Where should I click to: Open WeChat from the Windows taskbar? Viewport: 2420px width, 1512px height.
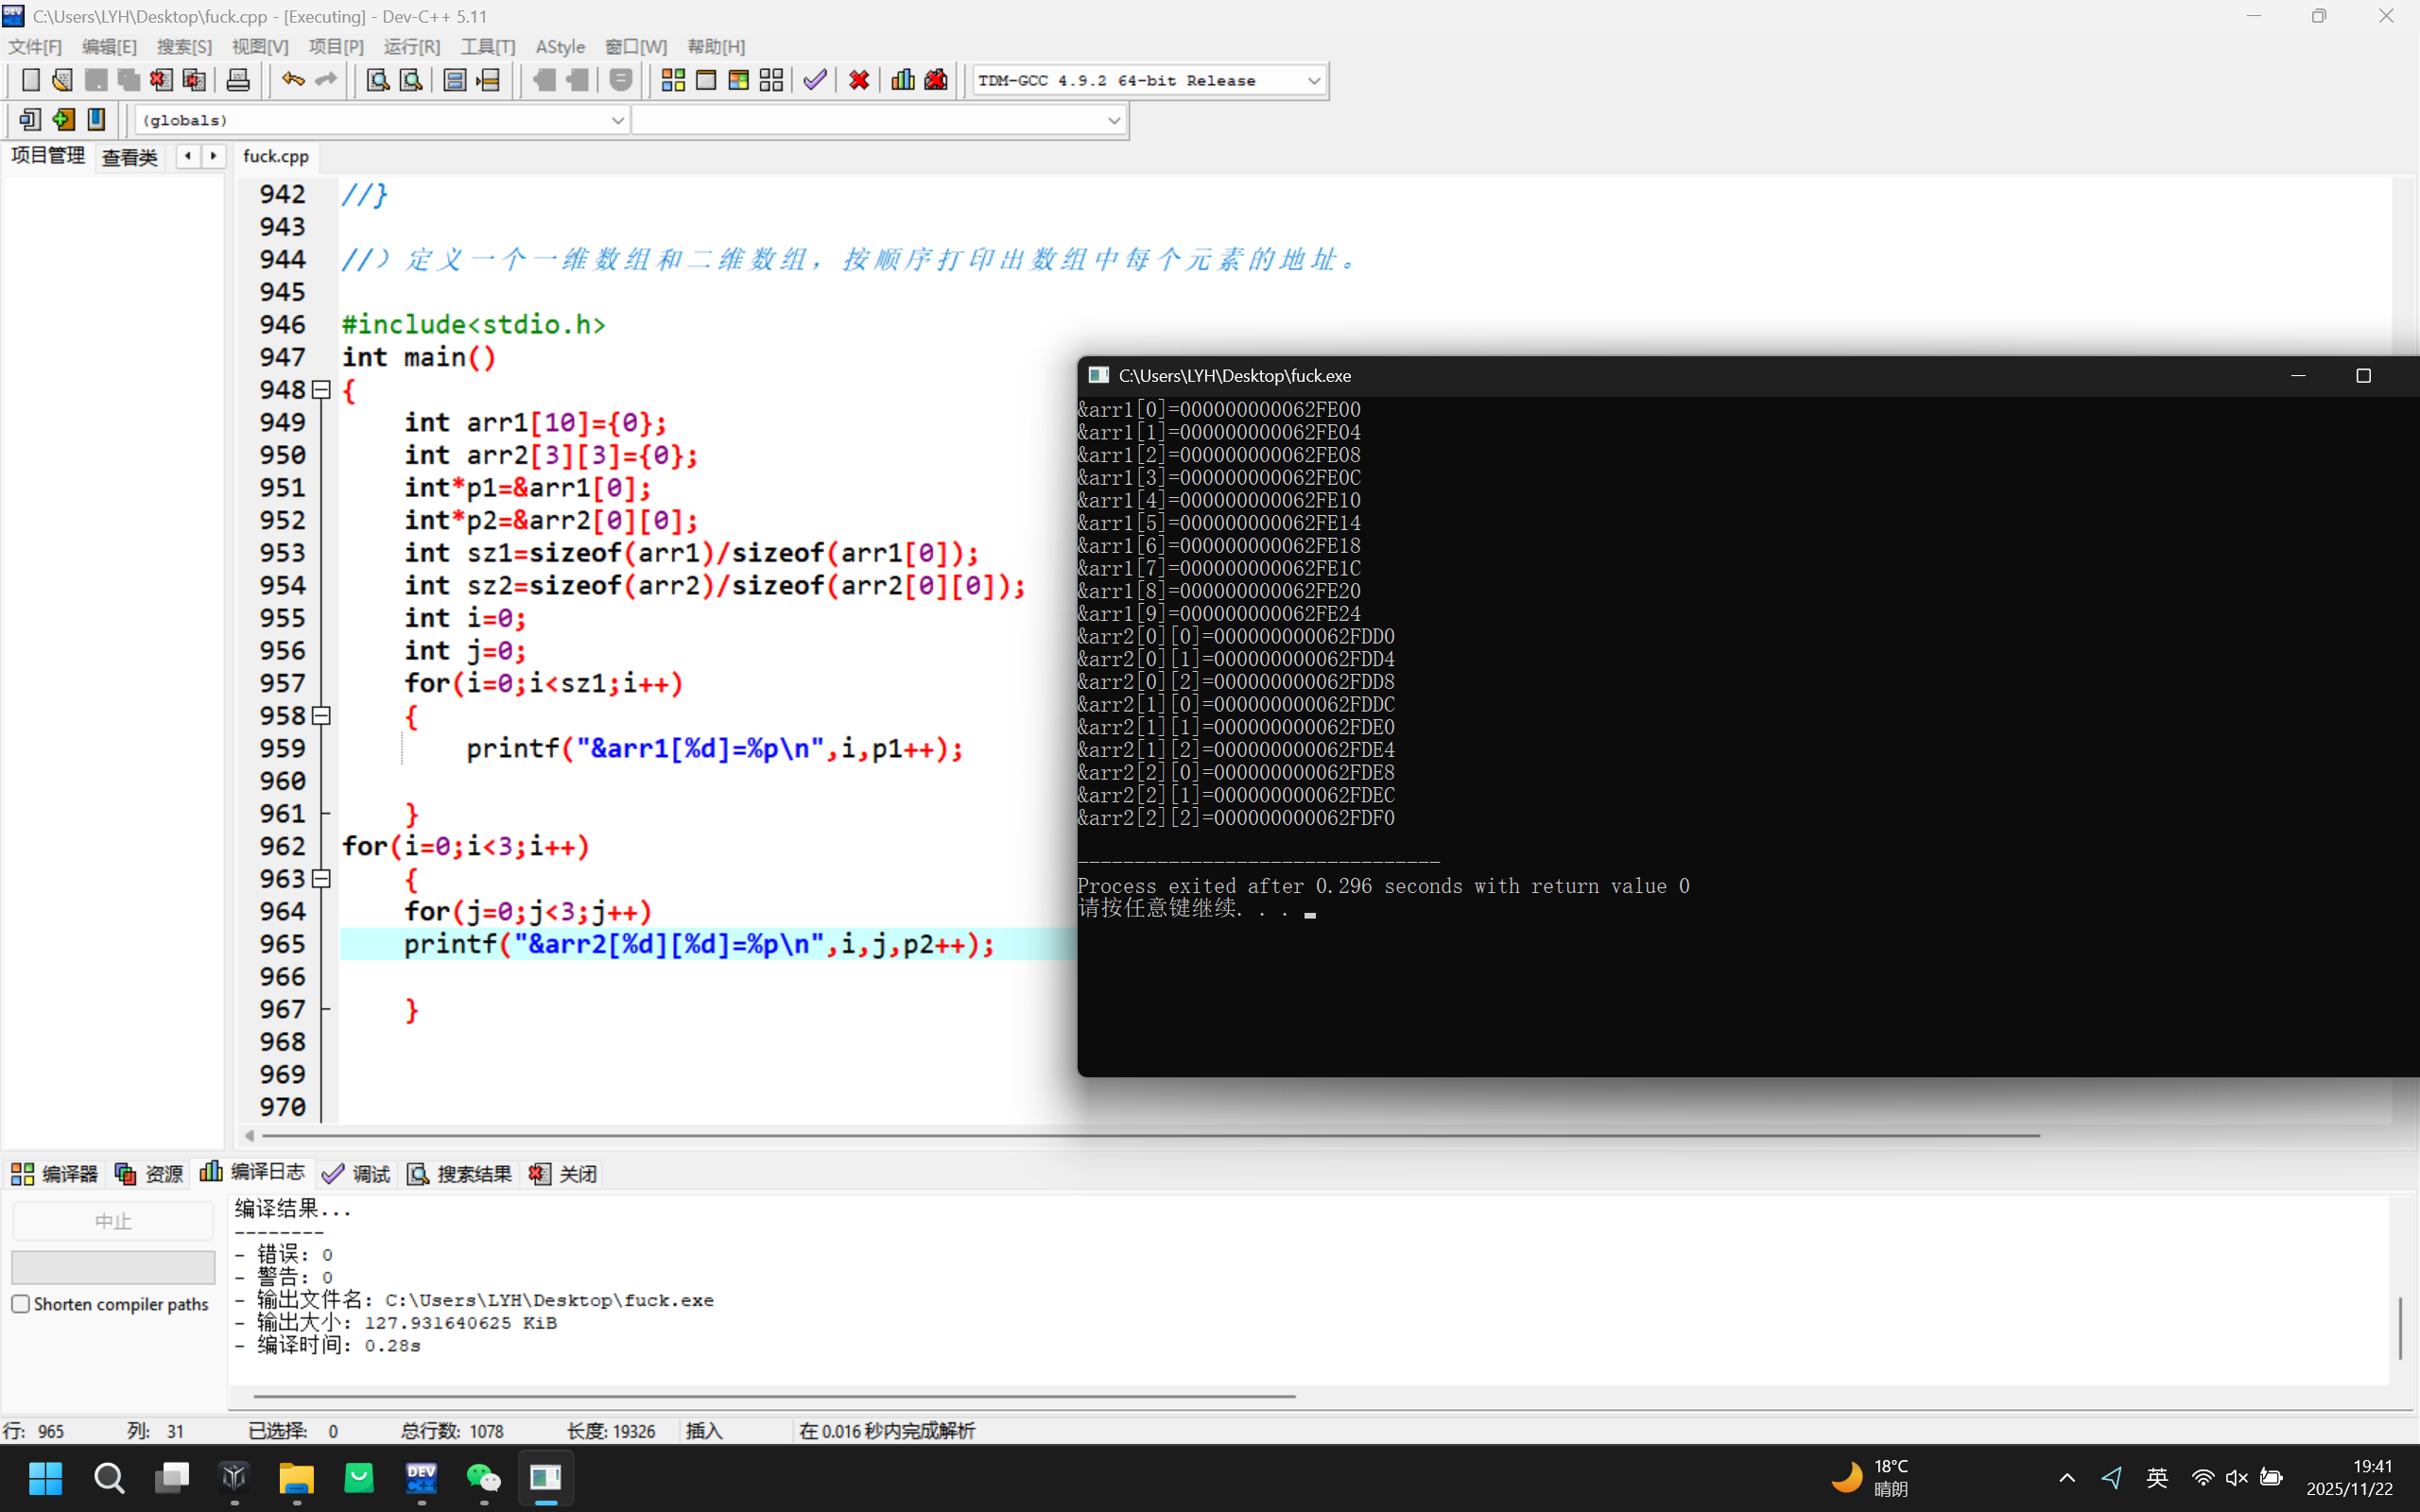(x=484, y=1477)
